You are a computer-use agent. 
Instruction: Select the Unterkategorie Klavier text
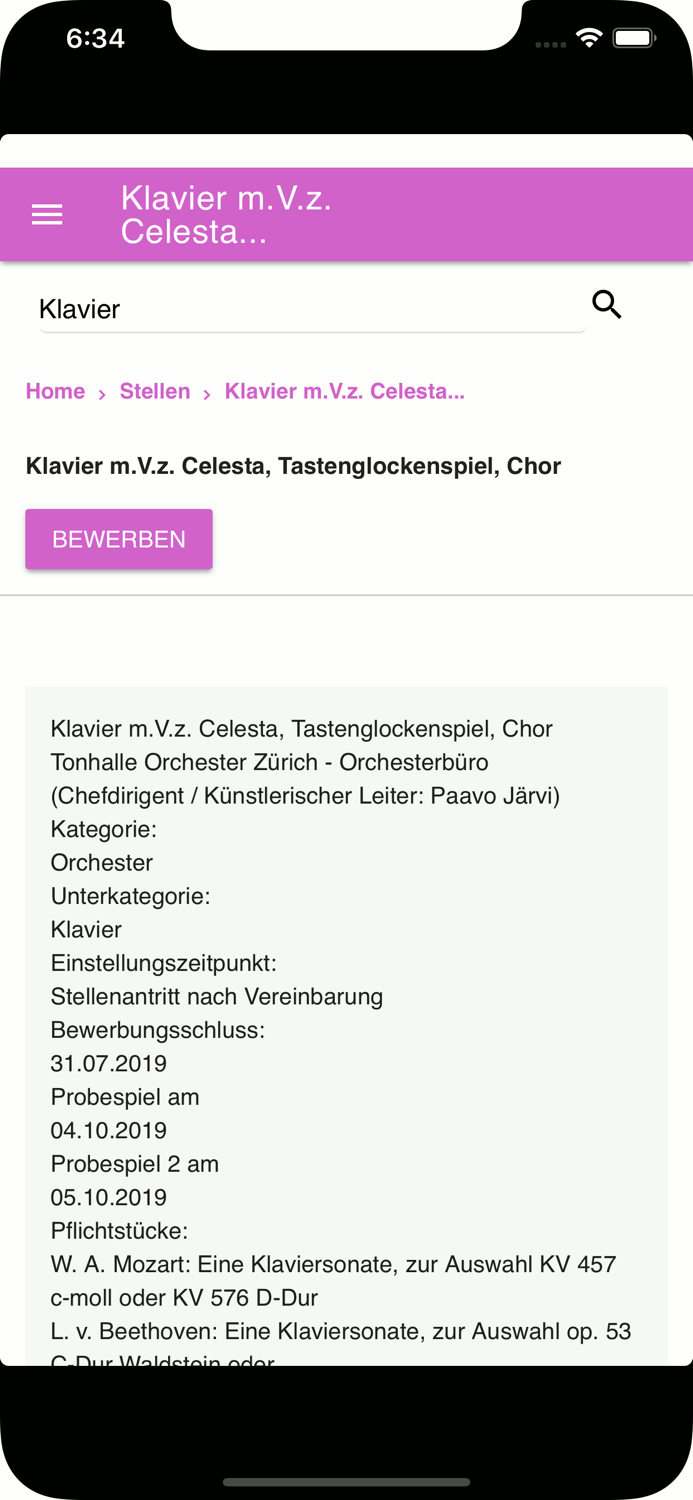pyautogui.click(x=86, y=928)
